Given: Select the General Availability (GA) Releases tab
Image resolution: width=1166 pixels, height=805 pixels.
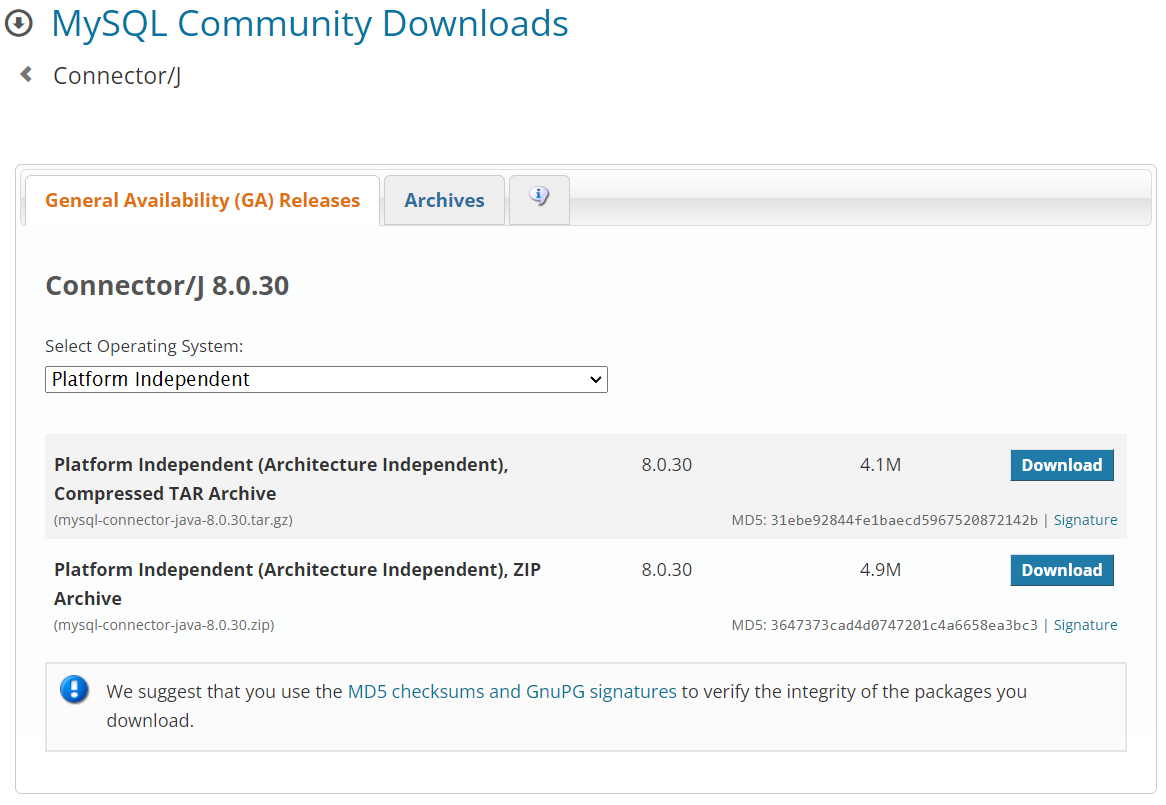Looking at the screenshot, I should (202, 200).
